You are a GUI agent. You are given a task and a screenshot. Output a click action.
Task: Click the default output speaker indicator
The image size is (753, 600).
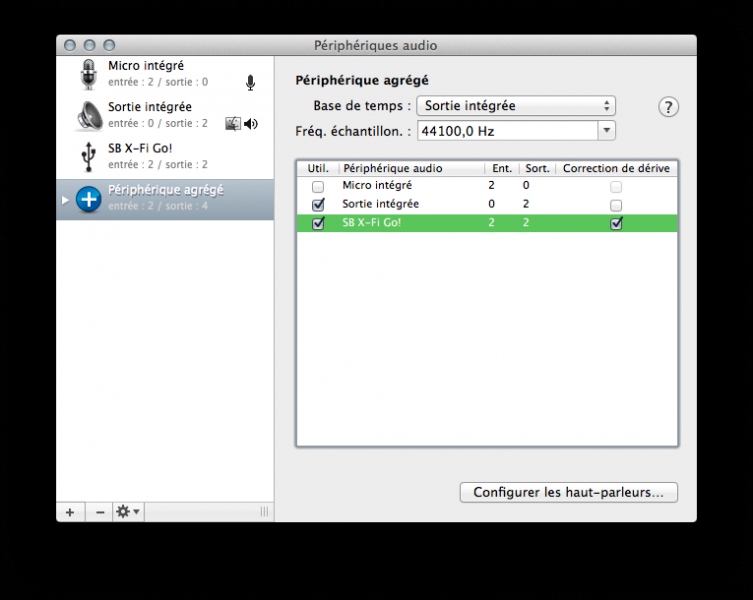(x=251, y=124)
